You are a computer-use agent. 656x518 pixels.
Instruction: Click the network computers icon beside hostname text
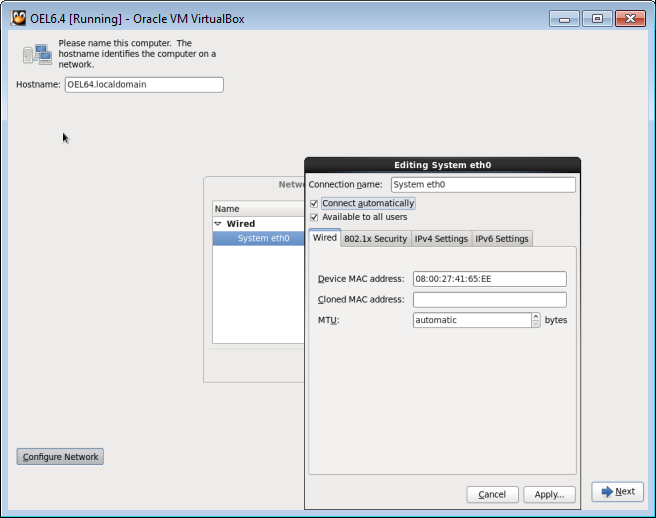(37, 54)
